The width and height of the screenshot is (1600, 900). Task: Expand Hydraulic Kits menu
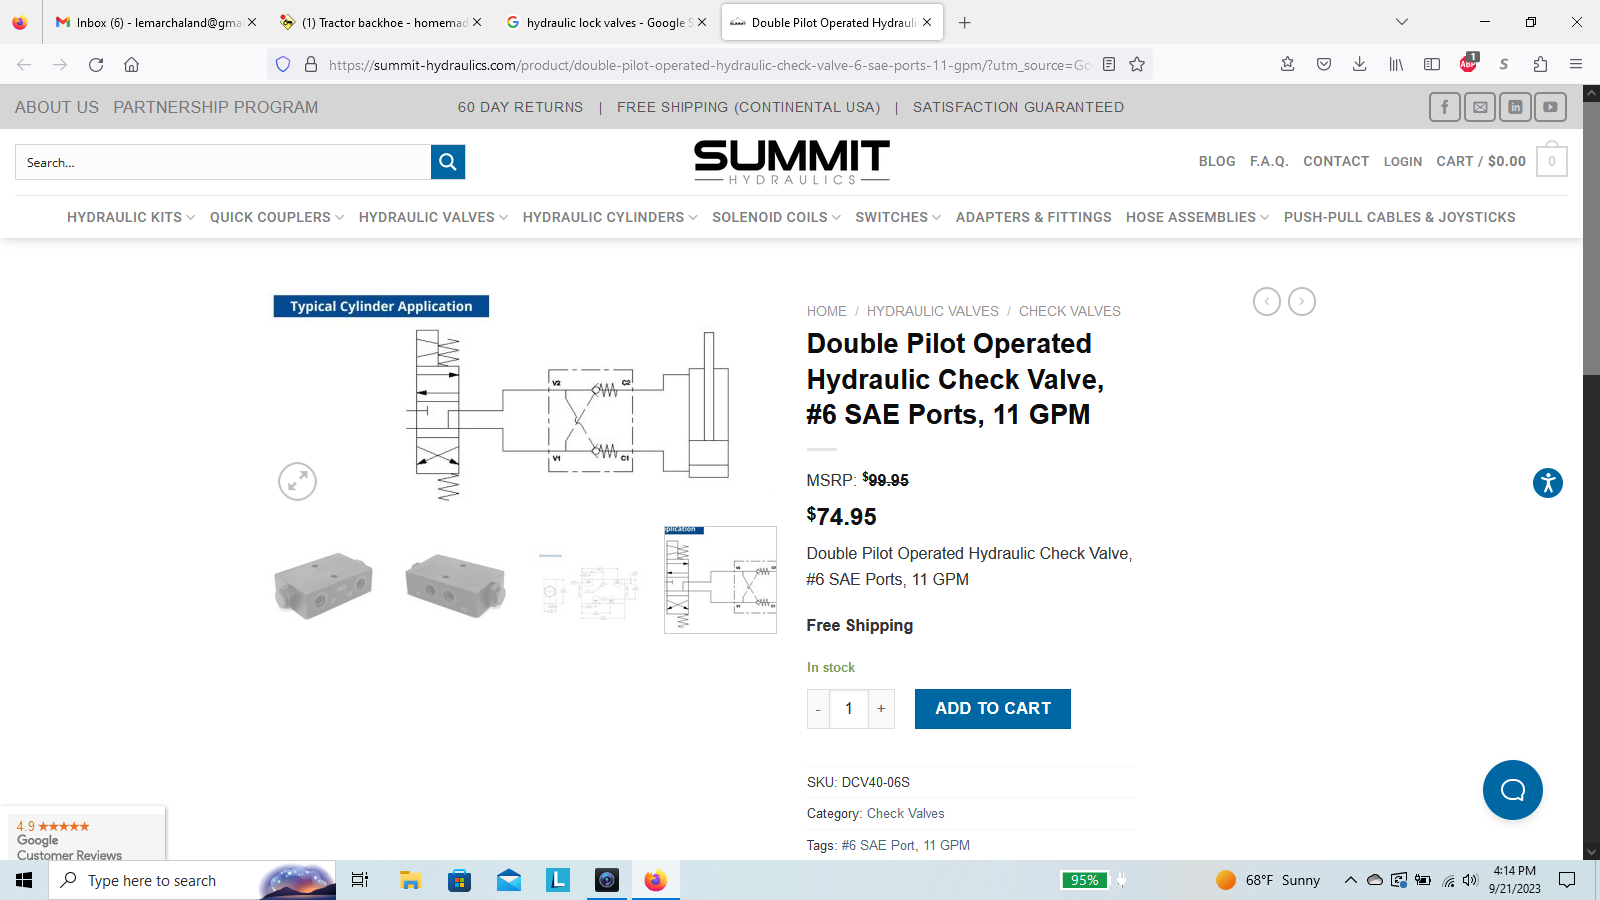(130, 217)
